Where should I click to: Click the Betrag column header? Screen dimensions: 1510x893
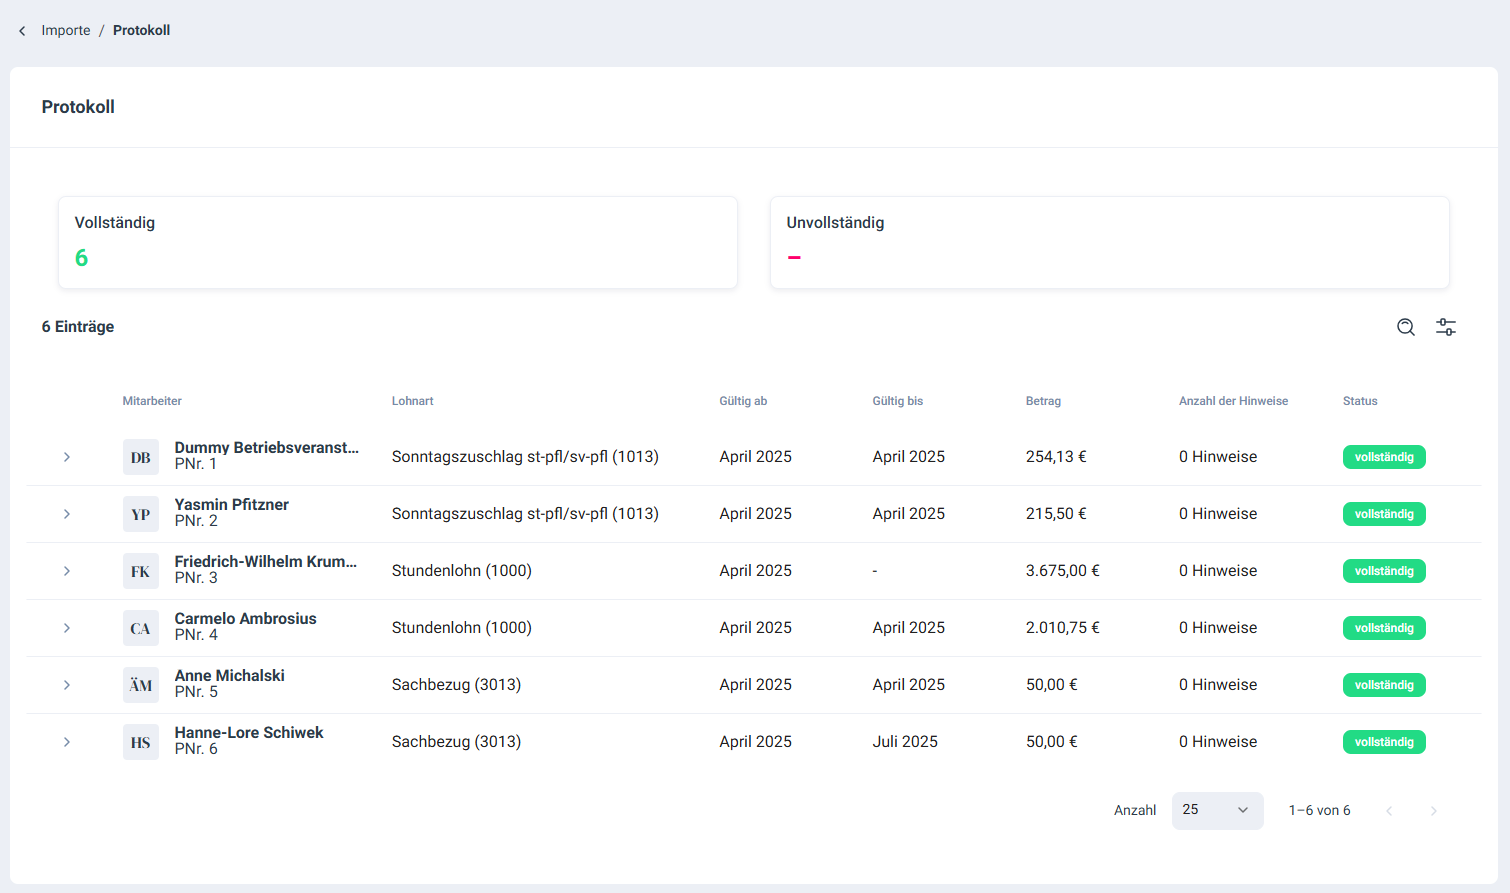point(1043,401)
